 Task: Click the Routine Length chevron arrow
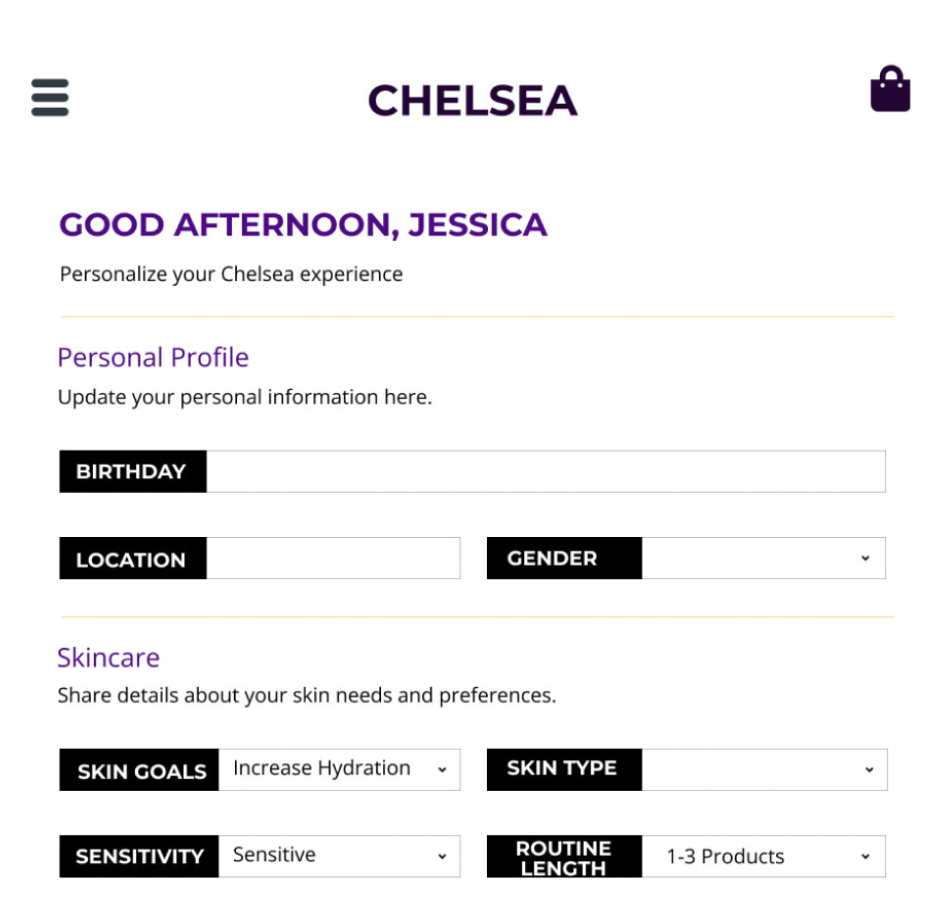pyautogui.click(x=865, y=856)
